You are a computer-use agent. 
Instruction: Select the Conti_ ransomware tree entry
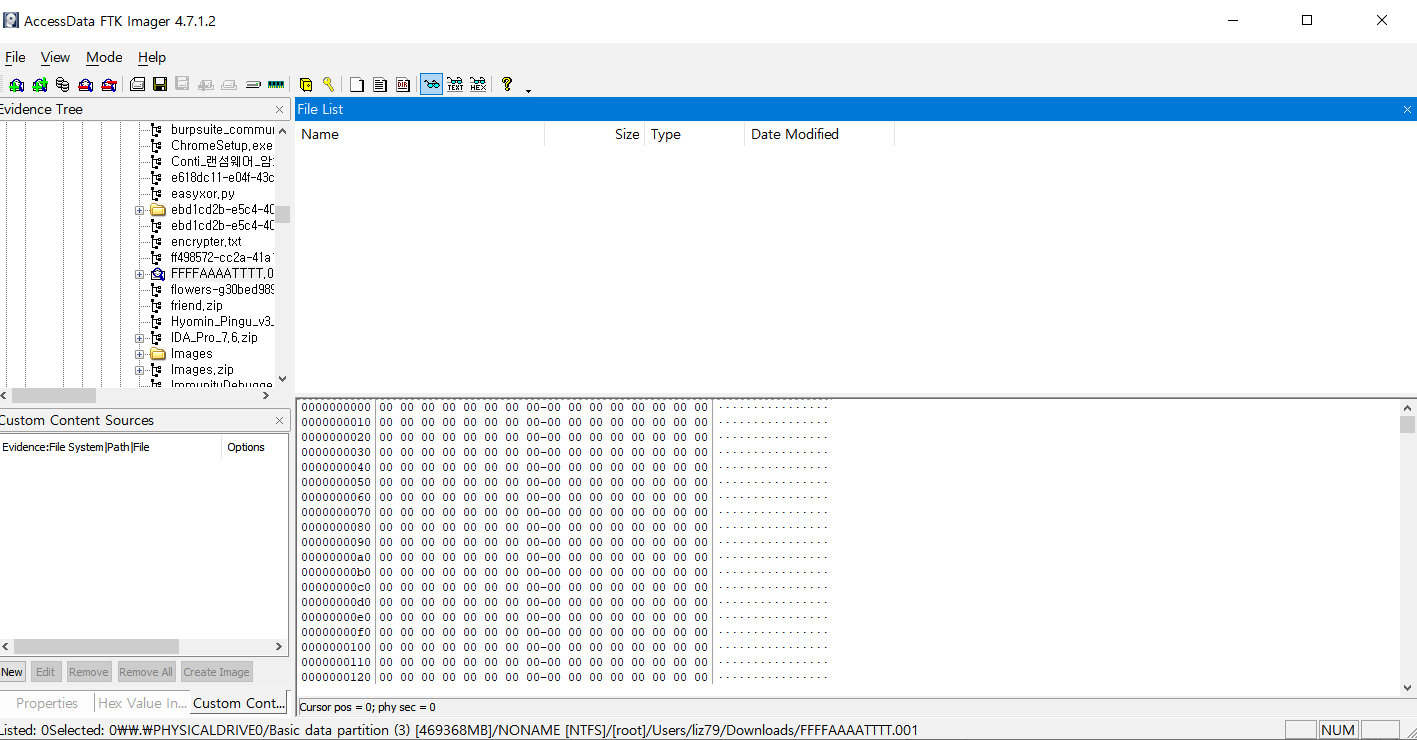pos(222,162)
